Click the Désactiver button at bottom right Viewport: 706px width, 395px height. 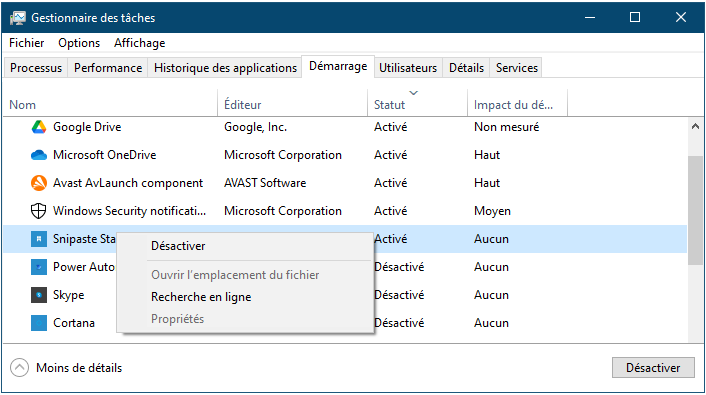coord(653,368)
